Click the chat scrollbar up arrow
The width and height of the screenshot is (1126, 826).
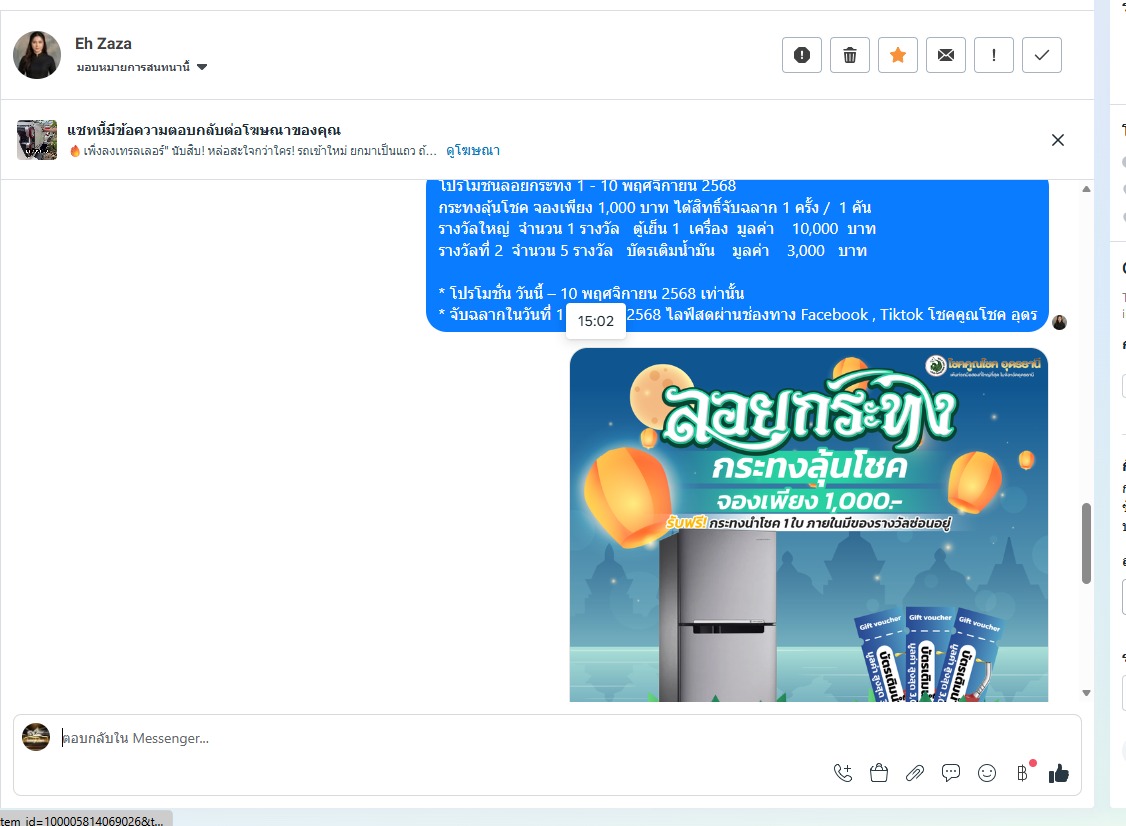pos(1087,190)
